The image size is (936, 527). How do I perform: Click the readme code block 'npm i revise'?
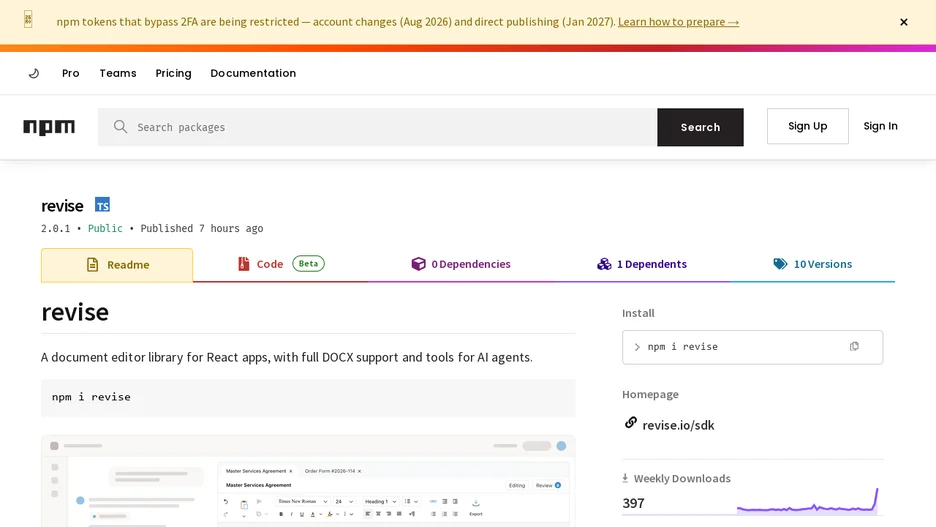[308, 397]
